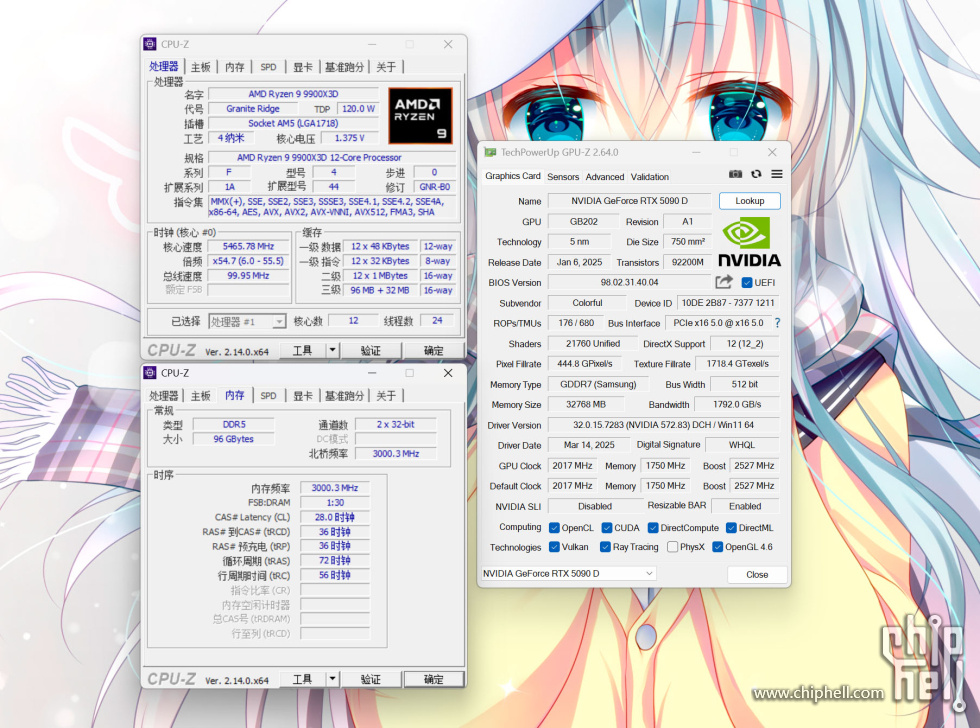Click the memory type value DDR5
Viewport: 980px width, 728px height.
(x=234, y=424)
